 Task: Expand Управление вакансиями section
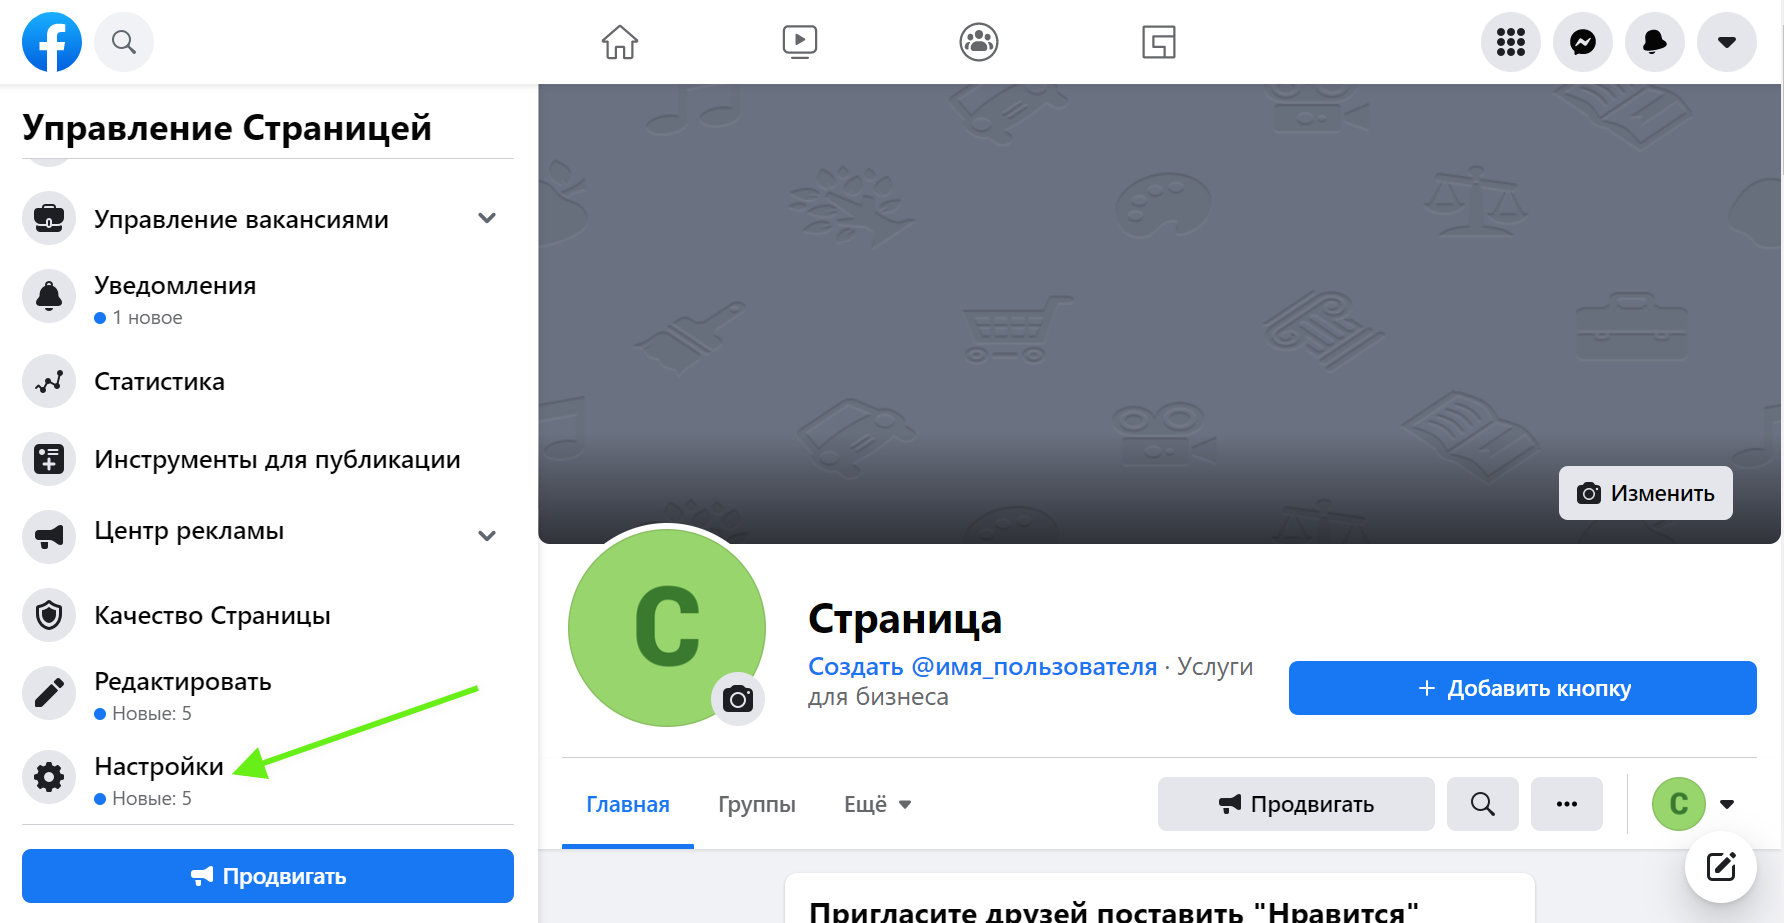point(487,218)
